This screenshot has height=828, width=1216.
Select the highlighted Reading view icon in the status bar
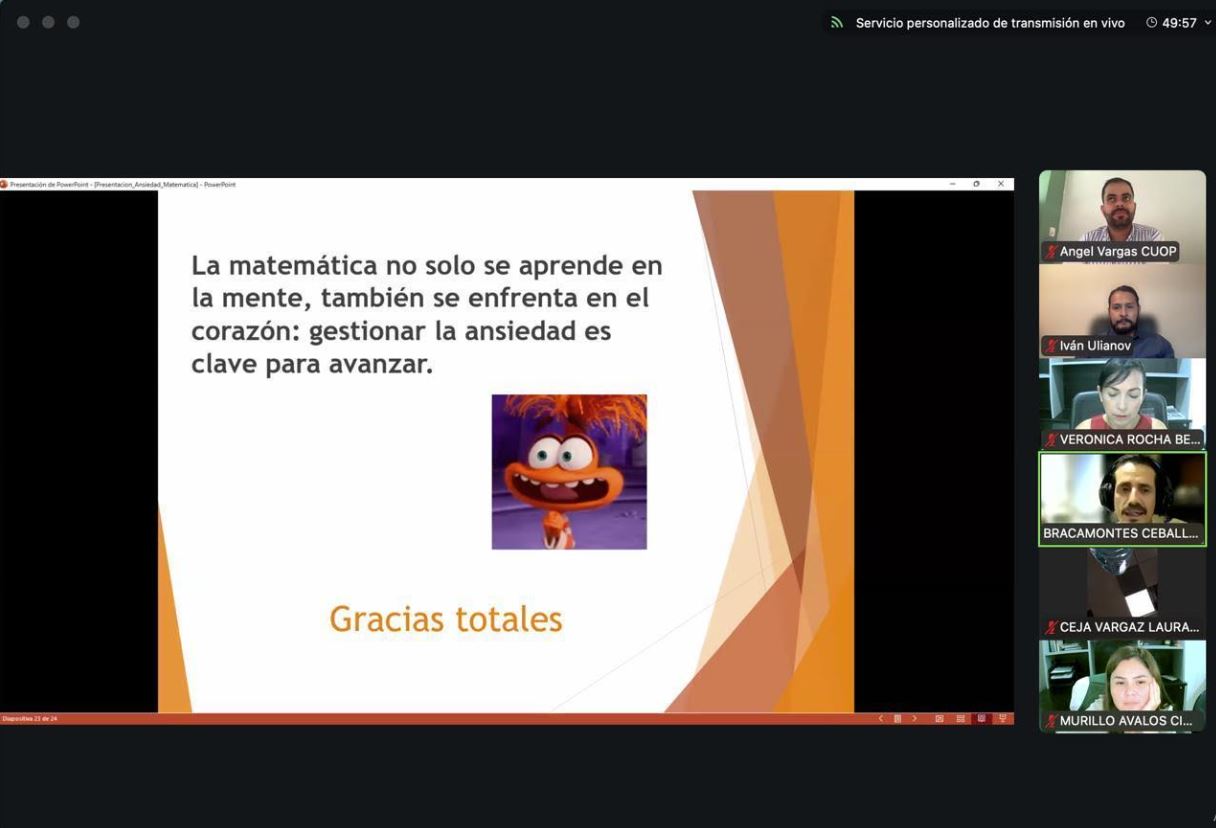(981, 718)
